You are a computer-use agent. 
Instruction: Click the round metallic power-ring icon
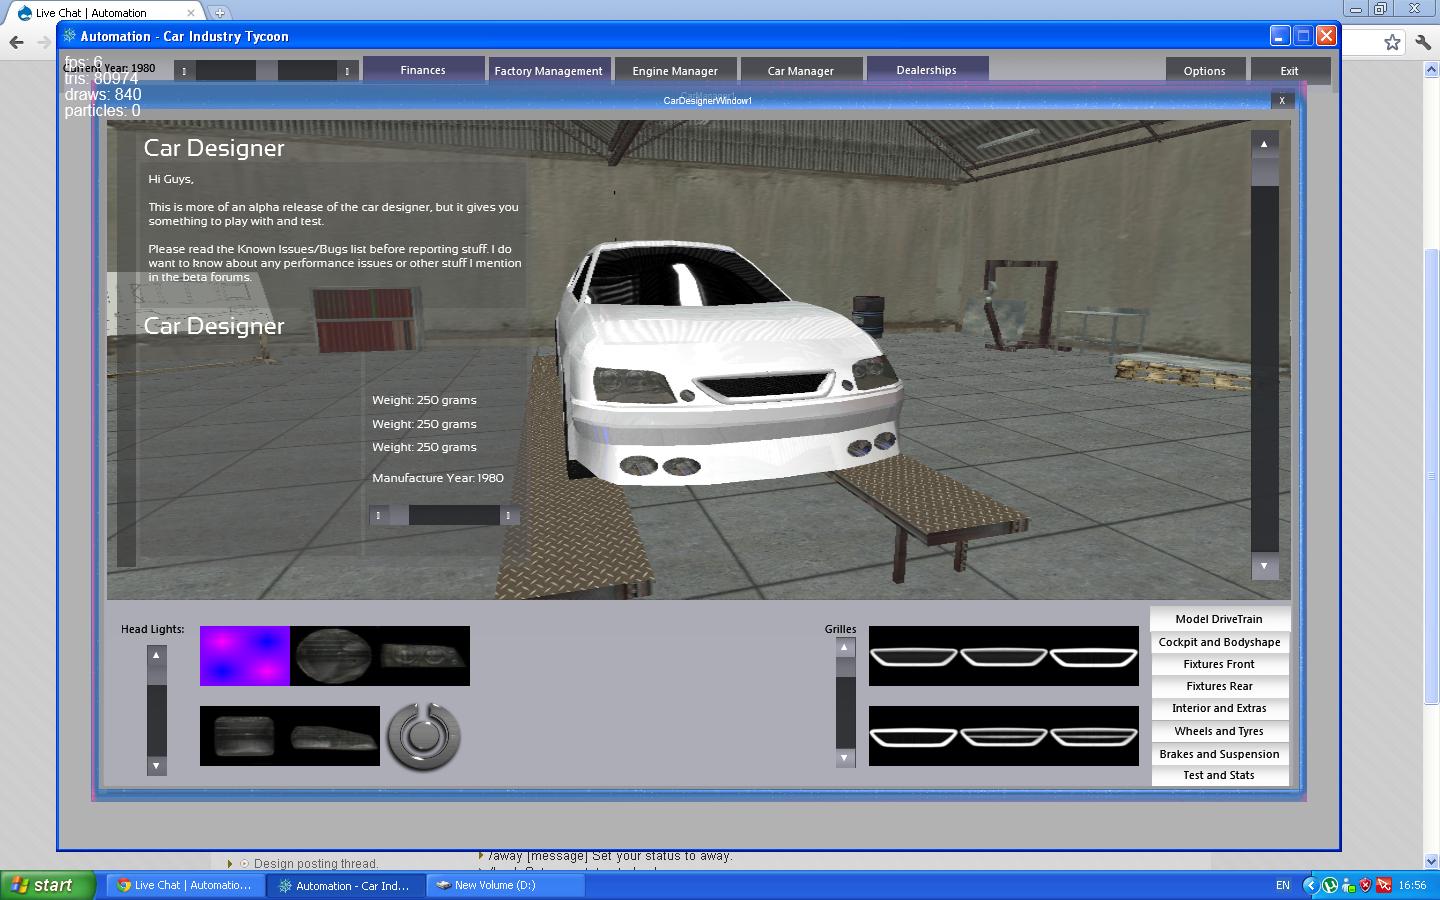(x=424, y=737)
